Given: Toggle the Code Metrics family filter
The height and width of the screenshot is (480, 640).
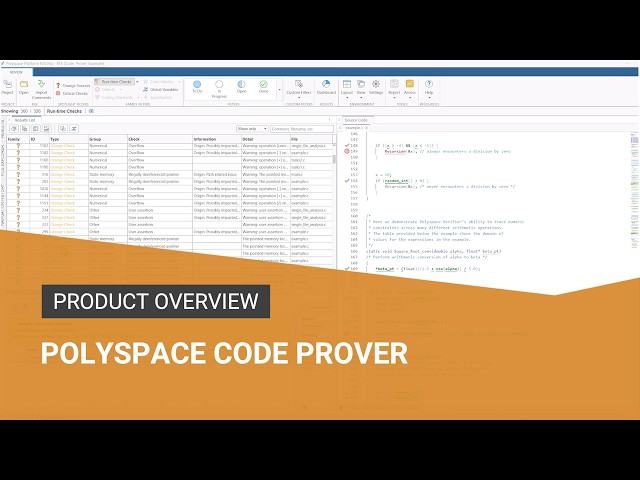Looking at the screenshot, I should coord(158,82).
